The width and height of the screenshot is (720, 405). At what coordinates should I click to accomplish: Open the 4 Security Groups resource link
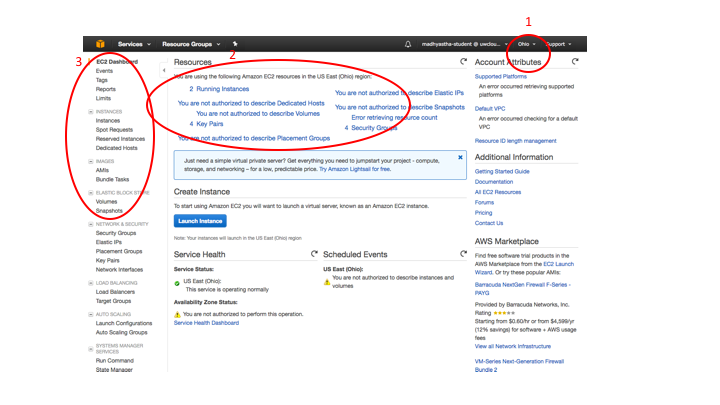pyautogui.click(x=371, y=128)
